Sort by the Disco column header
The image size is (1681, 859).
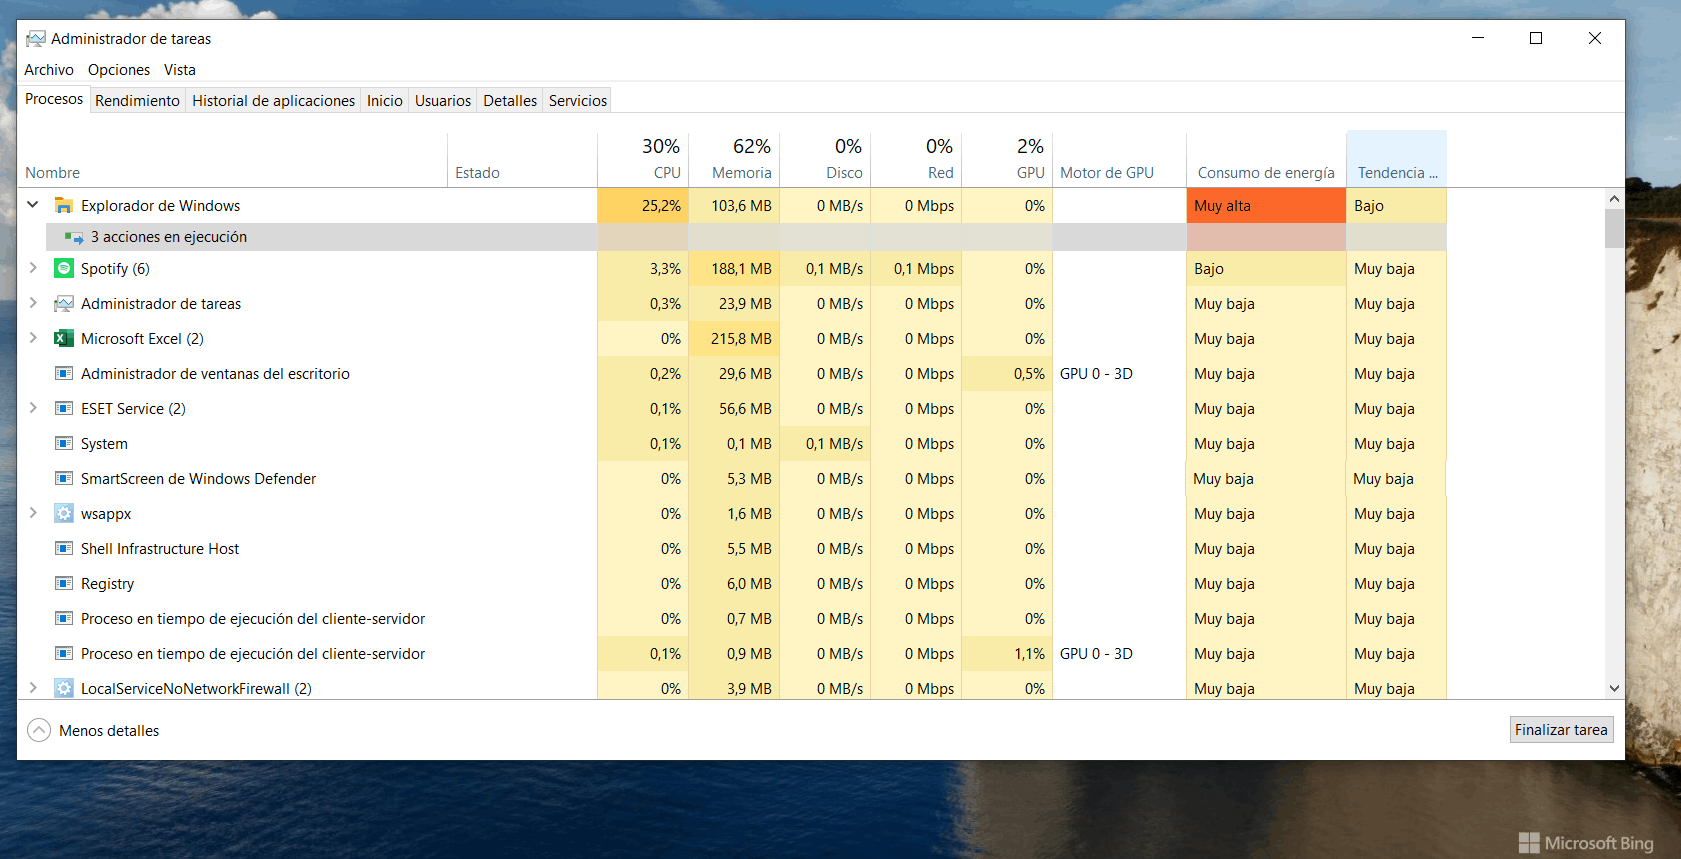(x=825, y=159)
